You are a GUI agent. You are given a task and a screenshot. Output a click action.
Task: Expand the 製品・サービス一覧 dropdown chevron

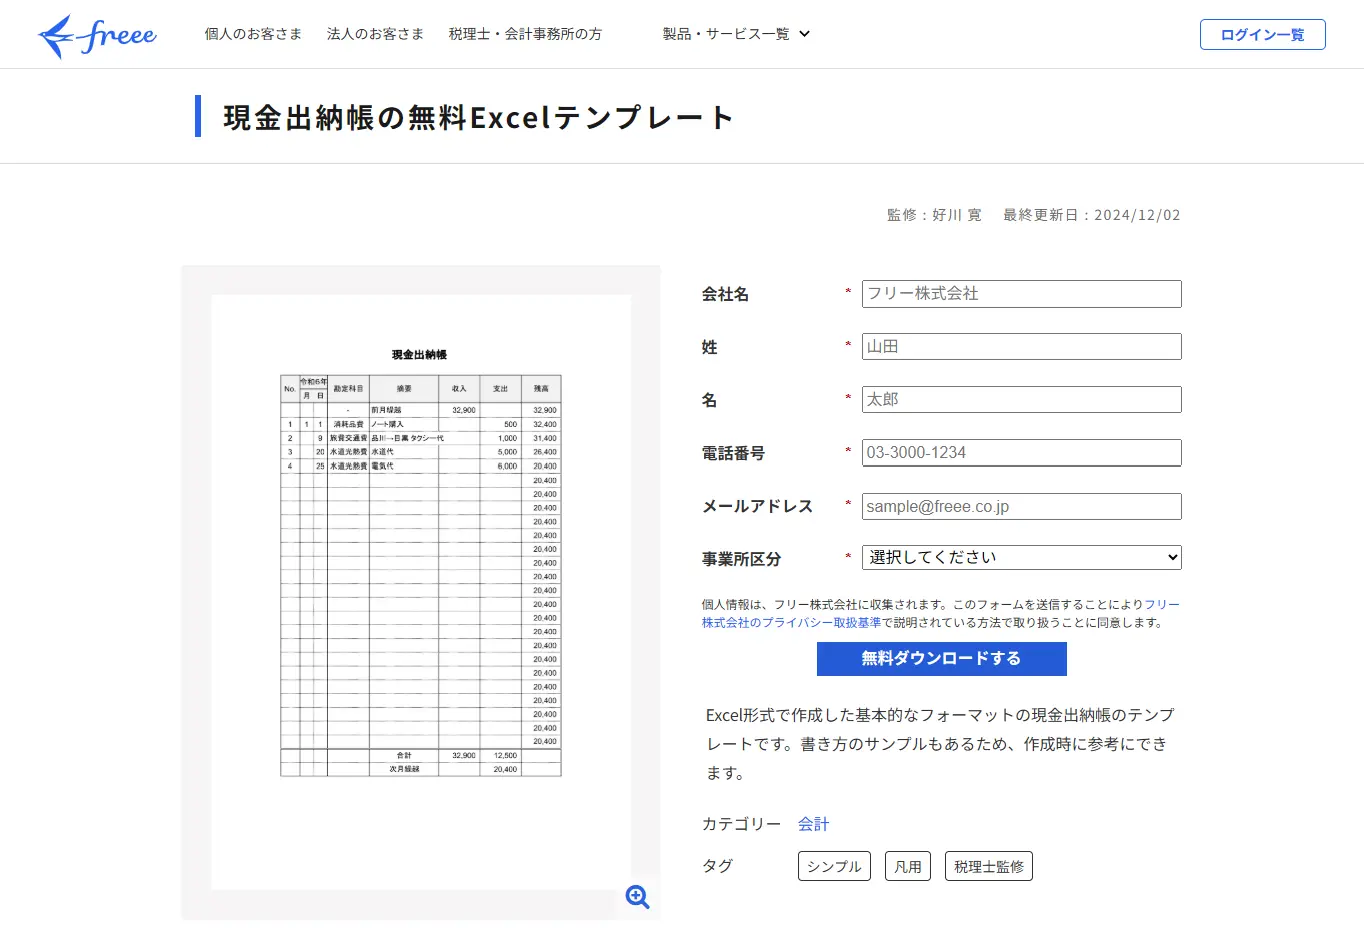[x=805, y=34]
